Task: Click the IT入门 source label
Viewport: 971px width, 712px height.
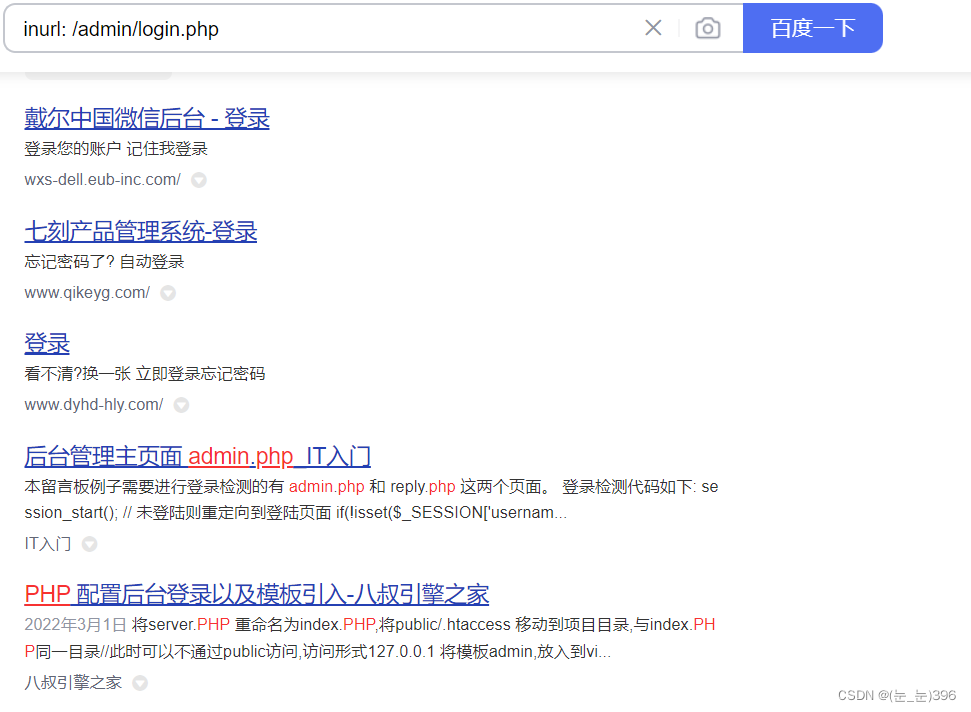Action: [x=48, y=544]
